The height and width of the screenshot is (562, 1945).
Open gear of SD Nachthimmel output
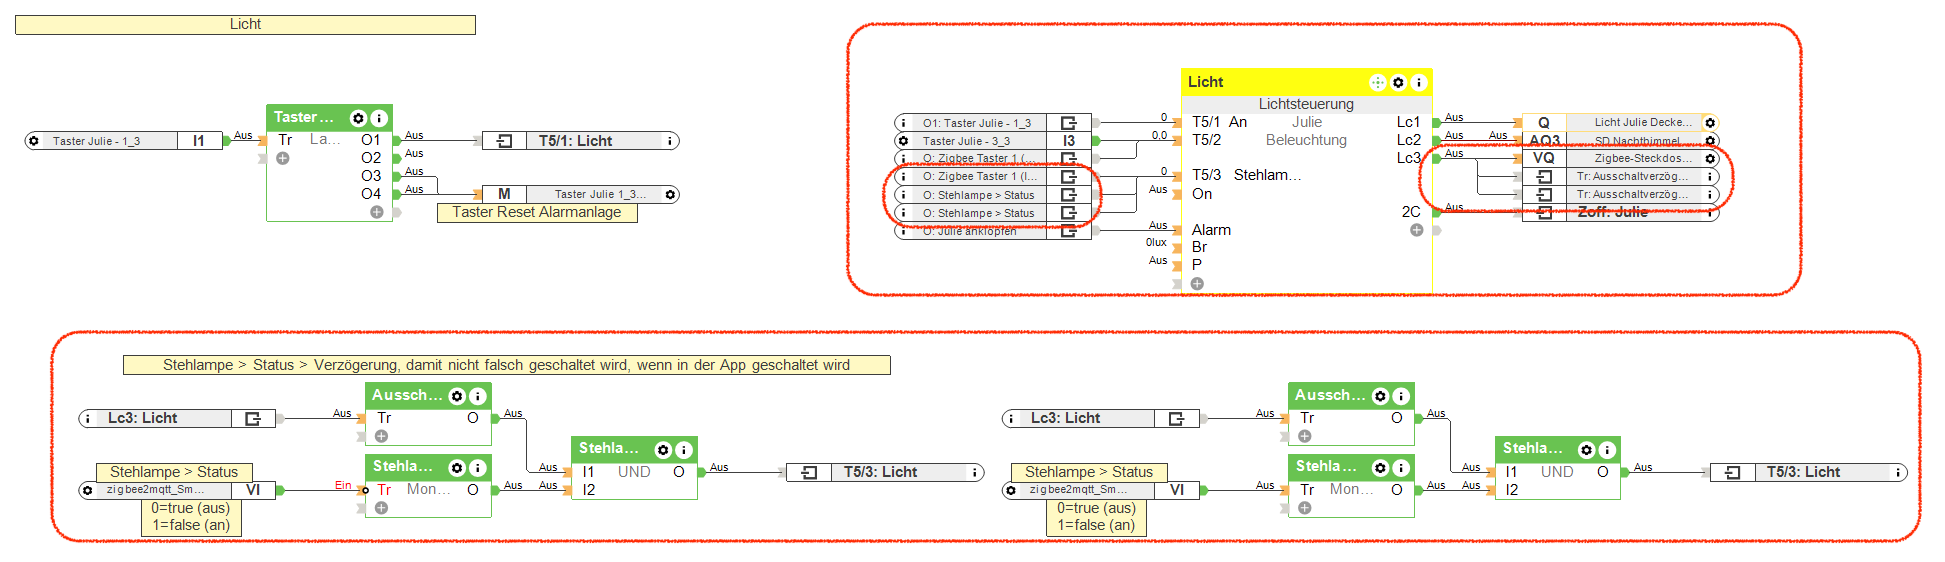coord(1710,141)
